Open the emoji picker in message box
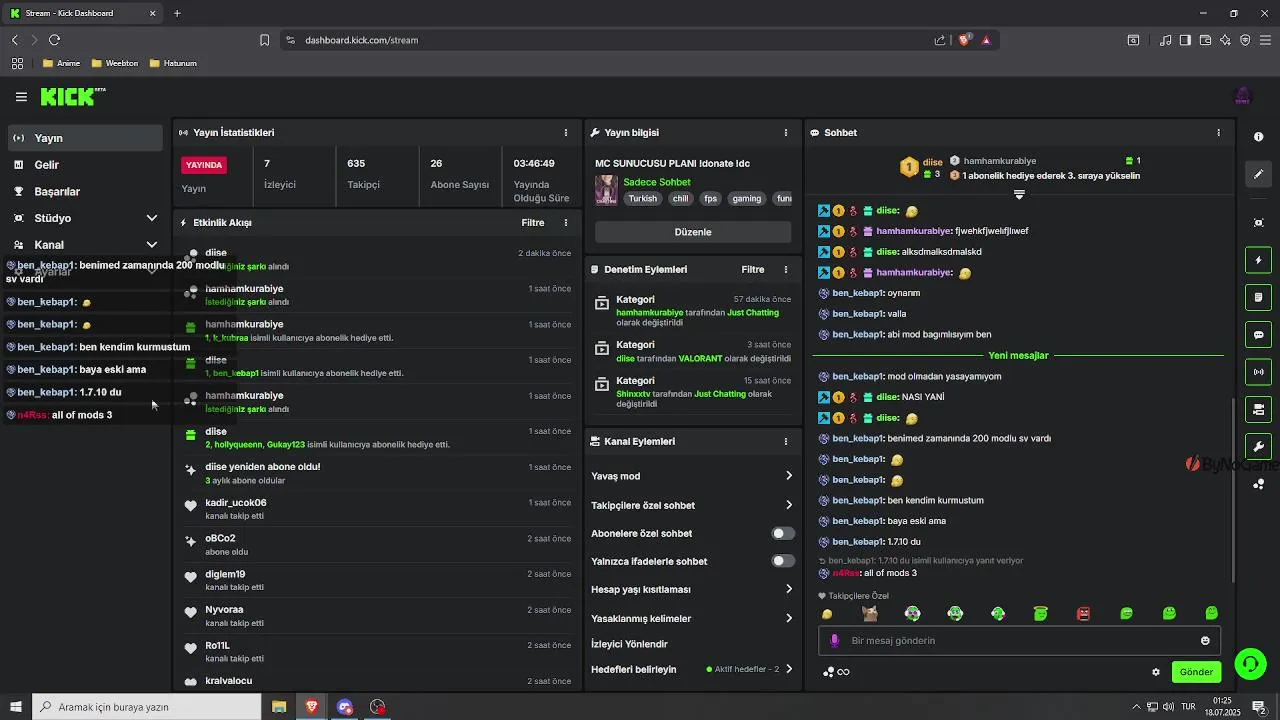 (1205, 641)
